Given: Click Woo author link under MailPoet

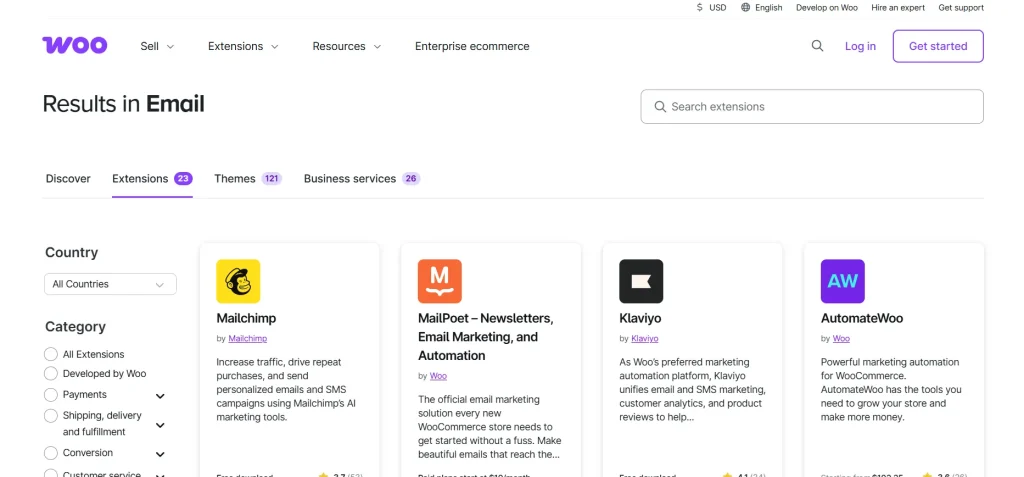Looking at the screenshot, I should [x=438, y=376].
